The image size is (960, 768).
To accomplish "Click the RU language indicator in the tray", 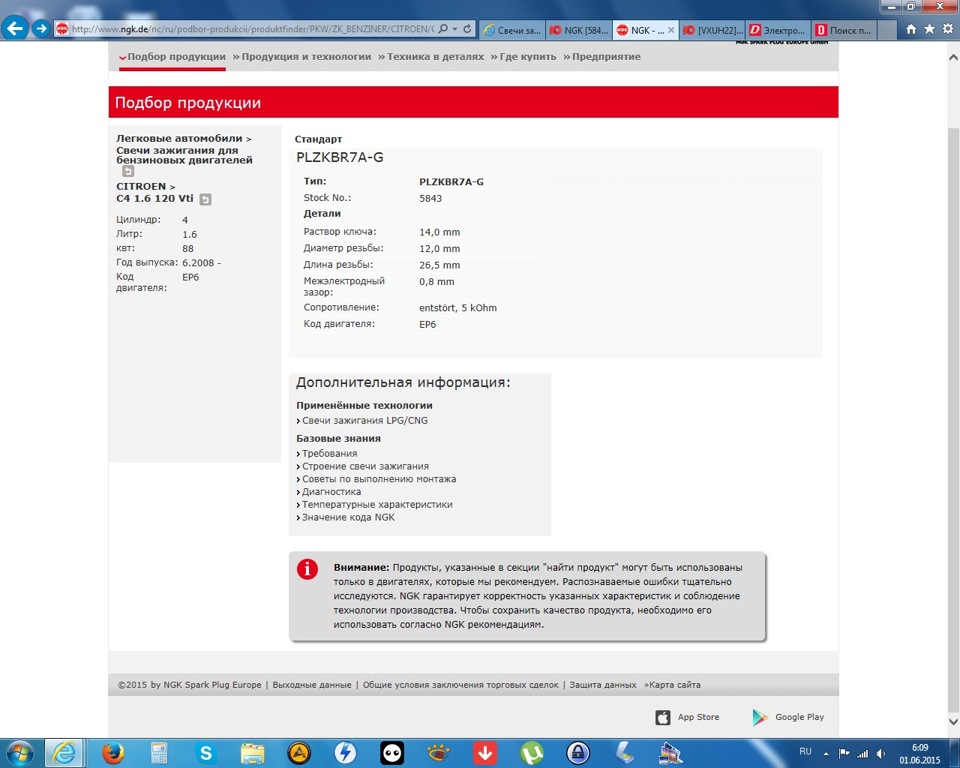I will click(805, 751).
